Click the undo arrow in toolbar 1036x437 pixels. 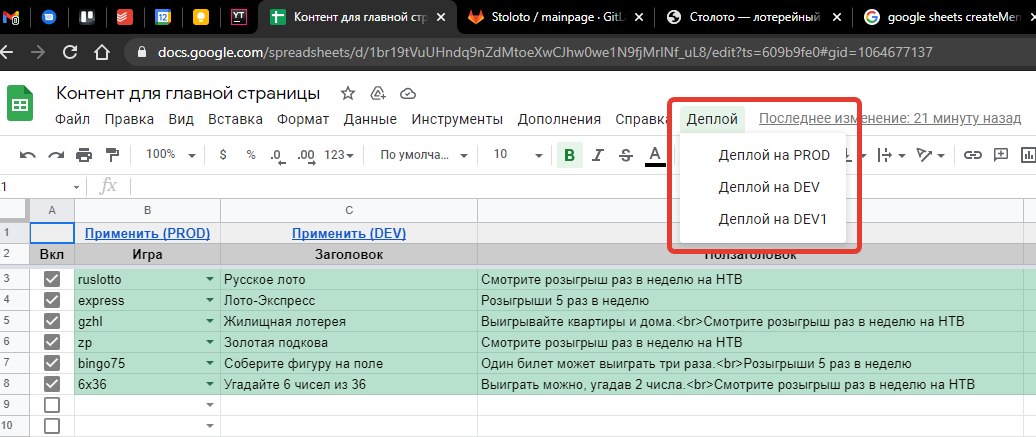28,155
